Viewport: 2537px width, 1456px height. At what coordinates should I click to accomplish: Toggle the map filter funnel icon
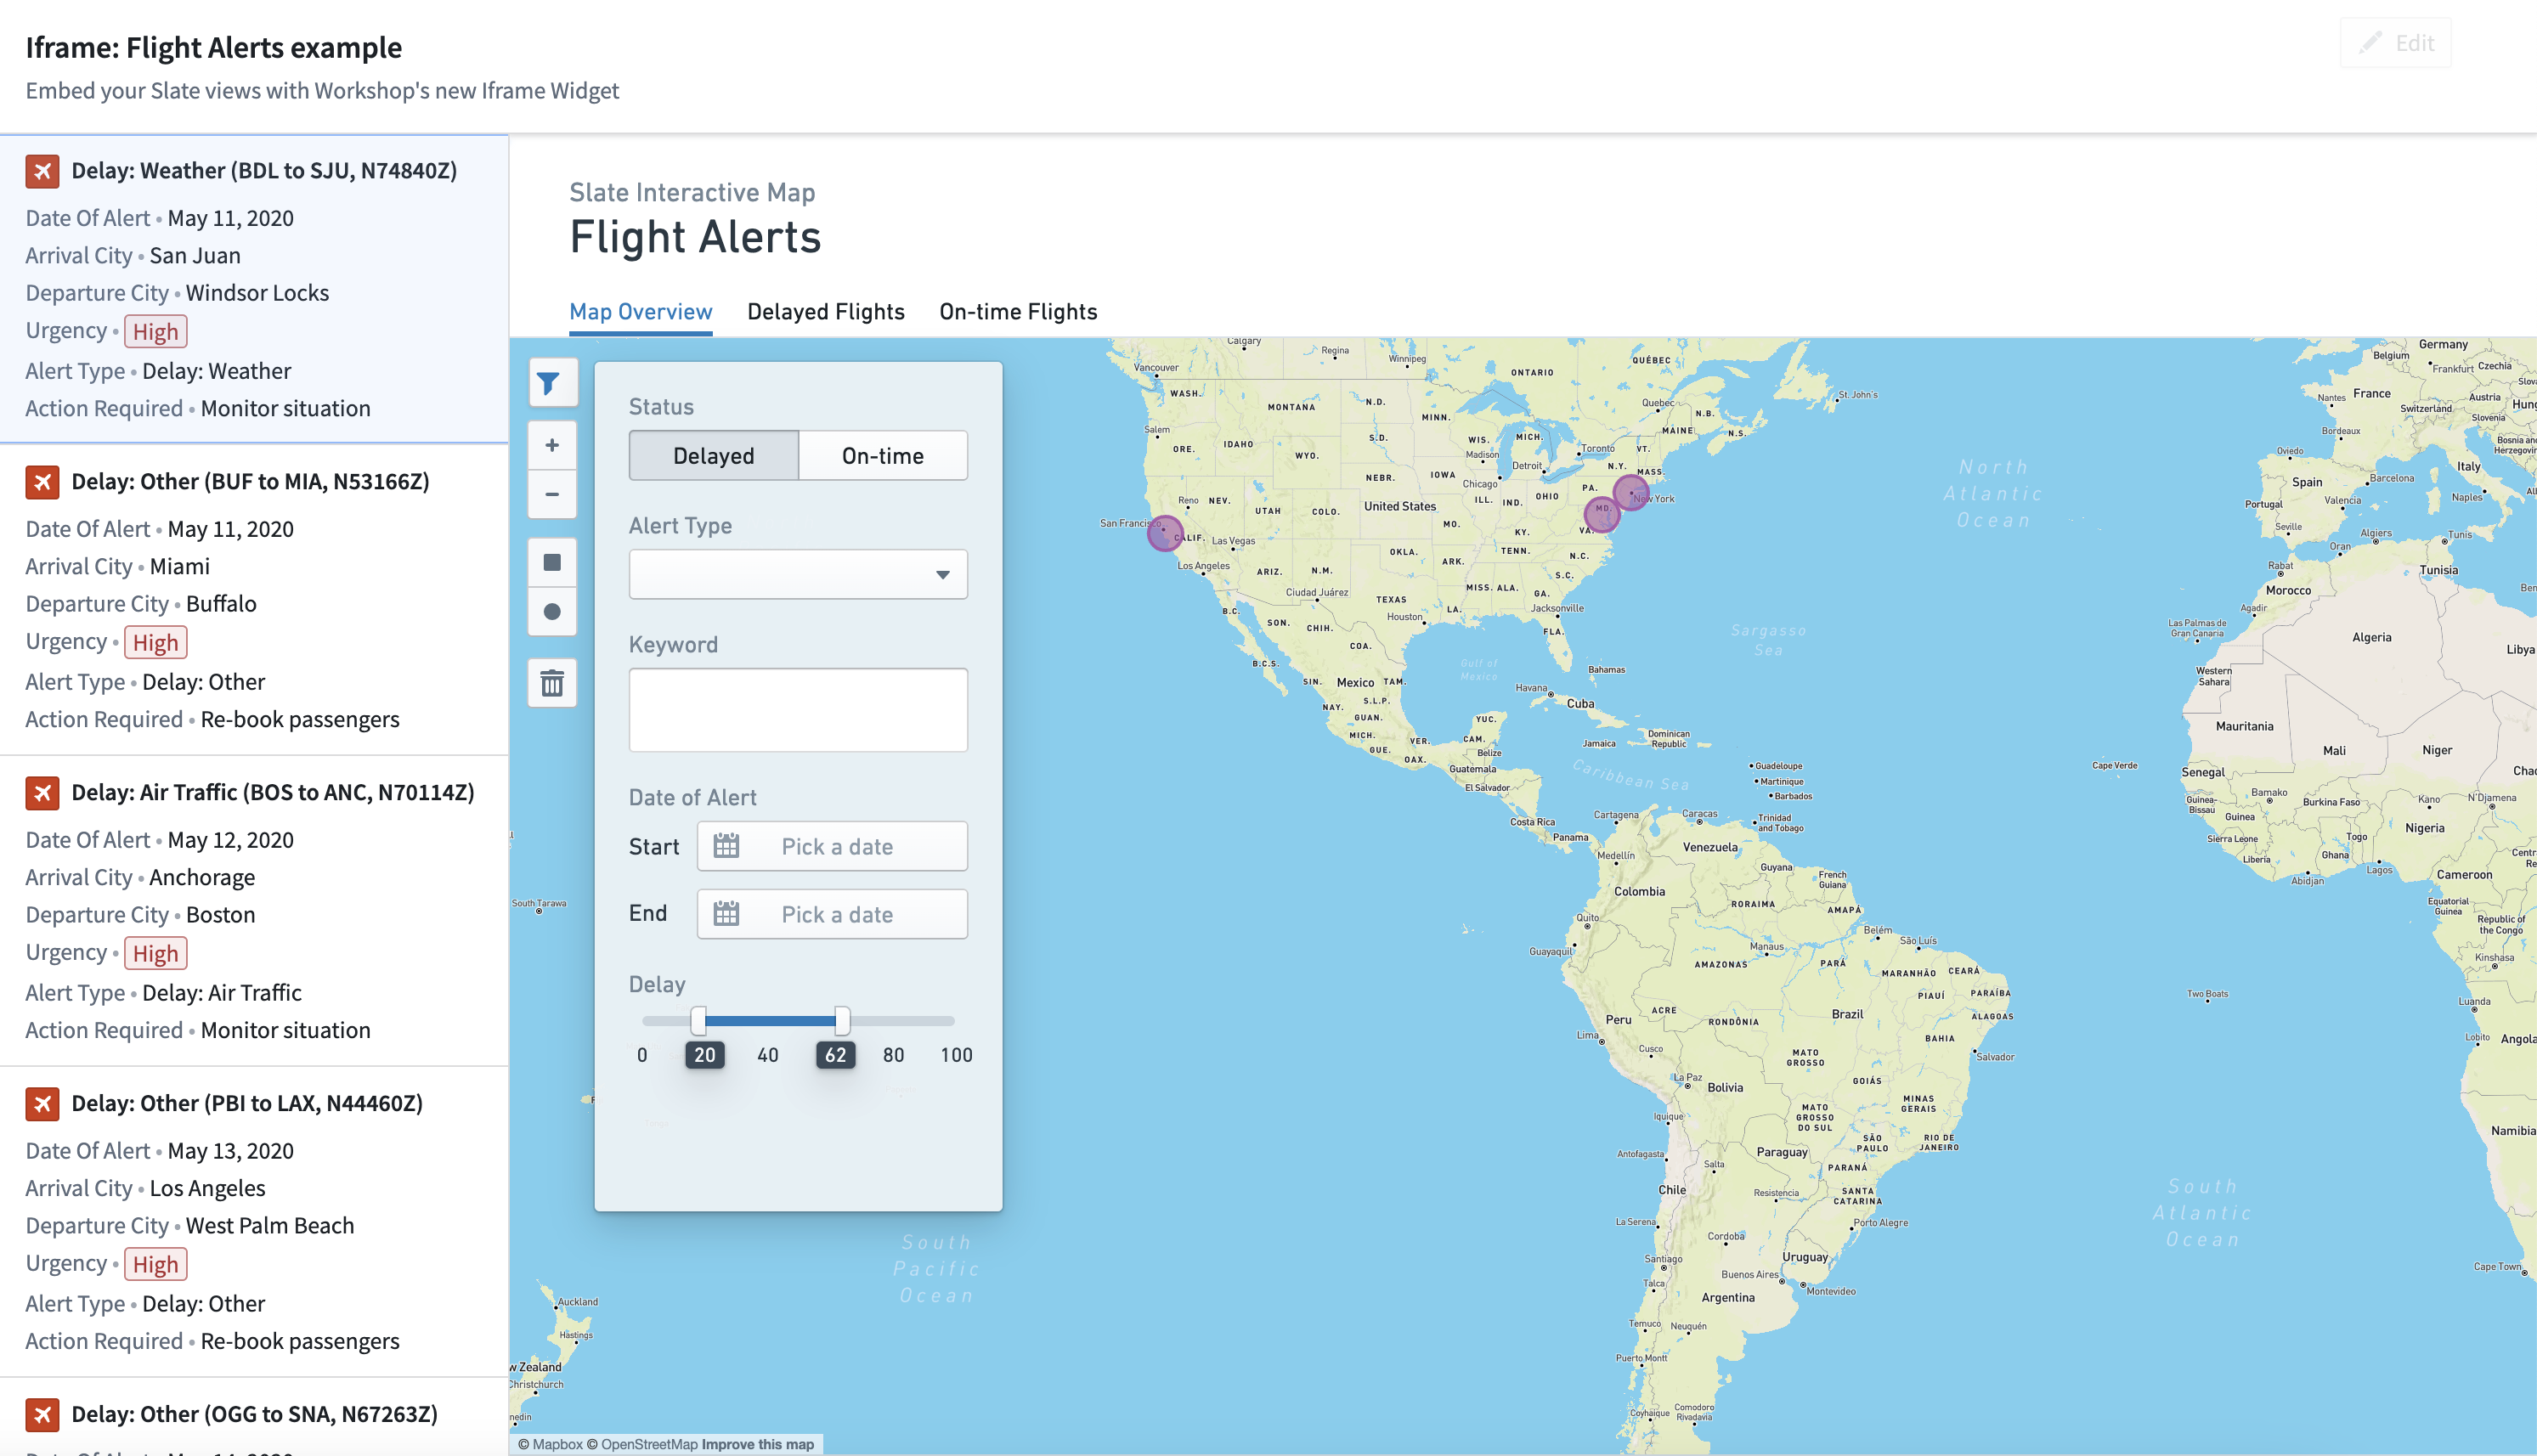coord(552,383)
